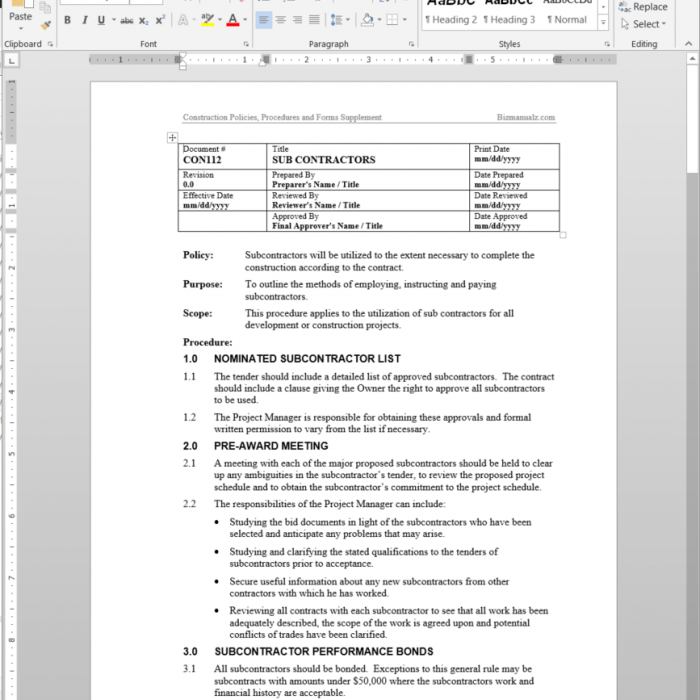Open the Paste options arrow
The height and width of the screenshot is (700, 700).
(x=21, y=29)
